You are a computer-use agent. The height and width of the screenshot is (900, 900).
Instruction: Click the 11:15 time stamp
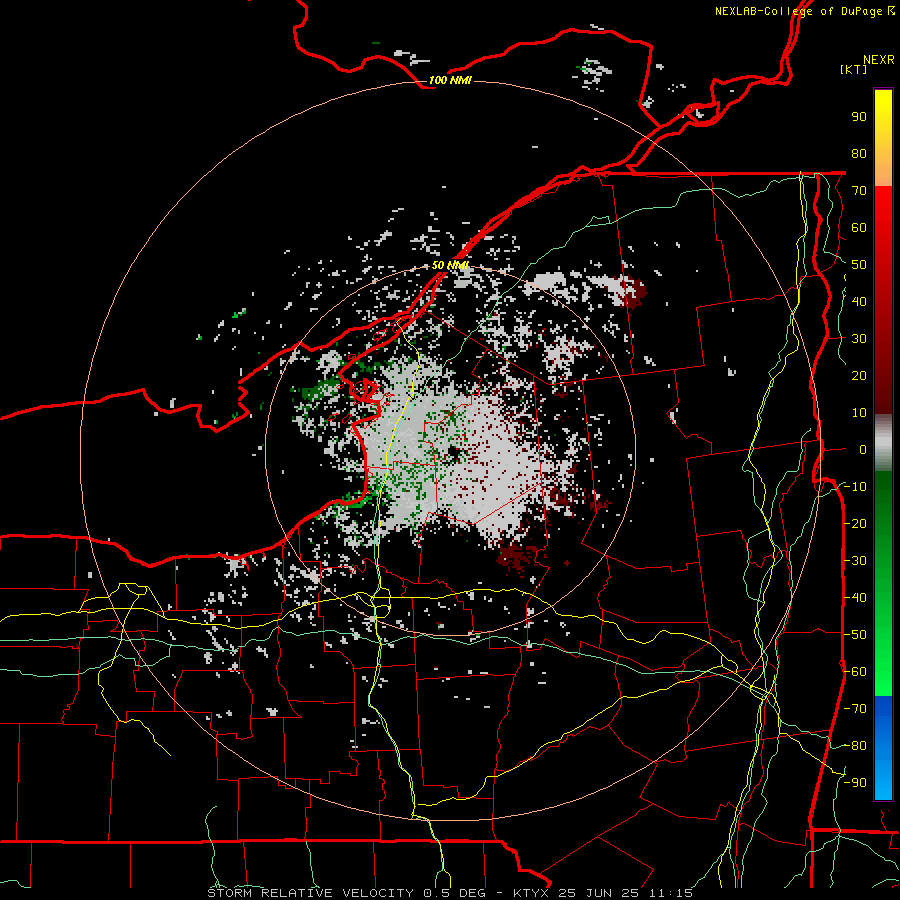[671, 893]
